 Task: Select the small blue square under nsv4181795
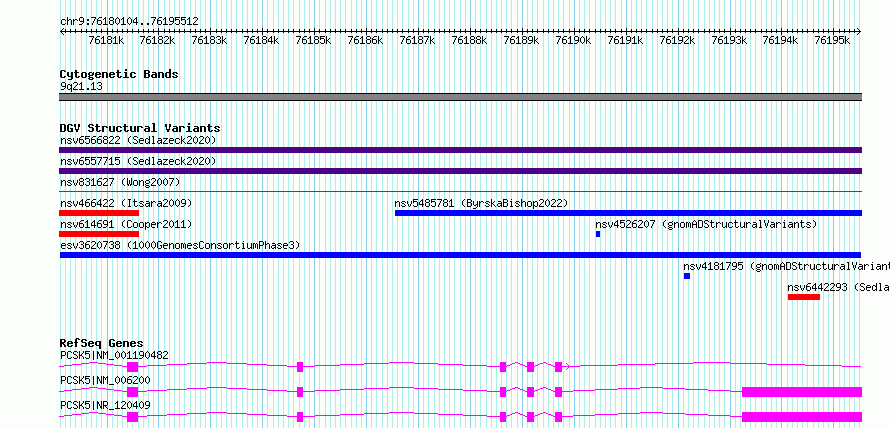[x=687, y=276]
